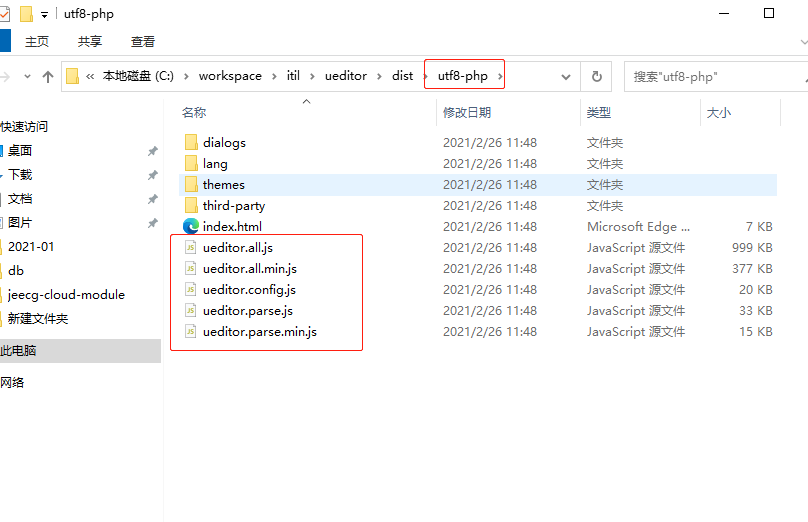Open 图片 in navigation pane
The height and width of the screenshot is (522, 808).
(20, 223)
